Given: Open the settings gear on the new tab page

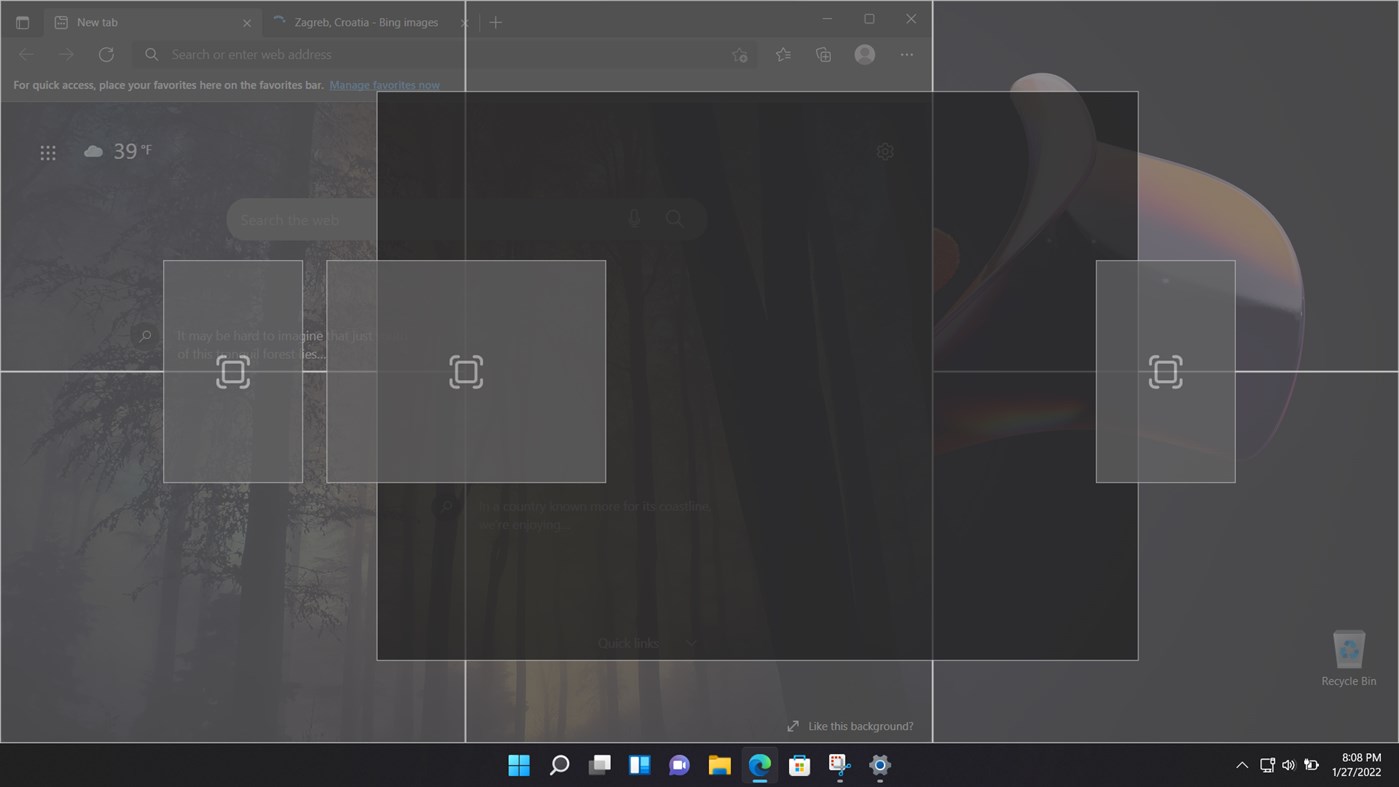Looking at the screenshot, I should pyautogui.click(x=884, y=151).
